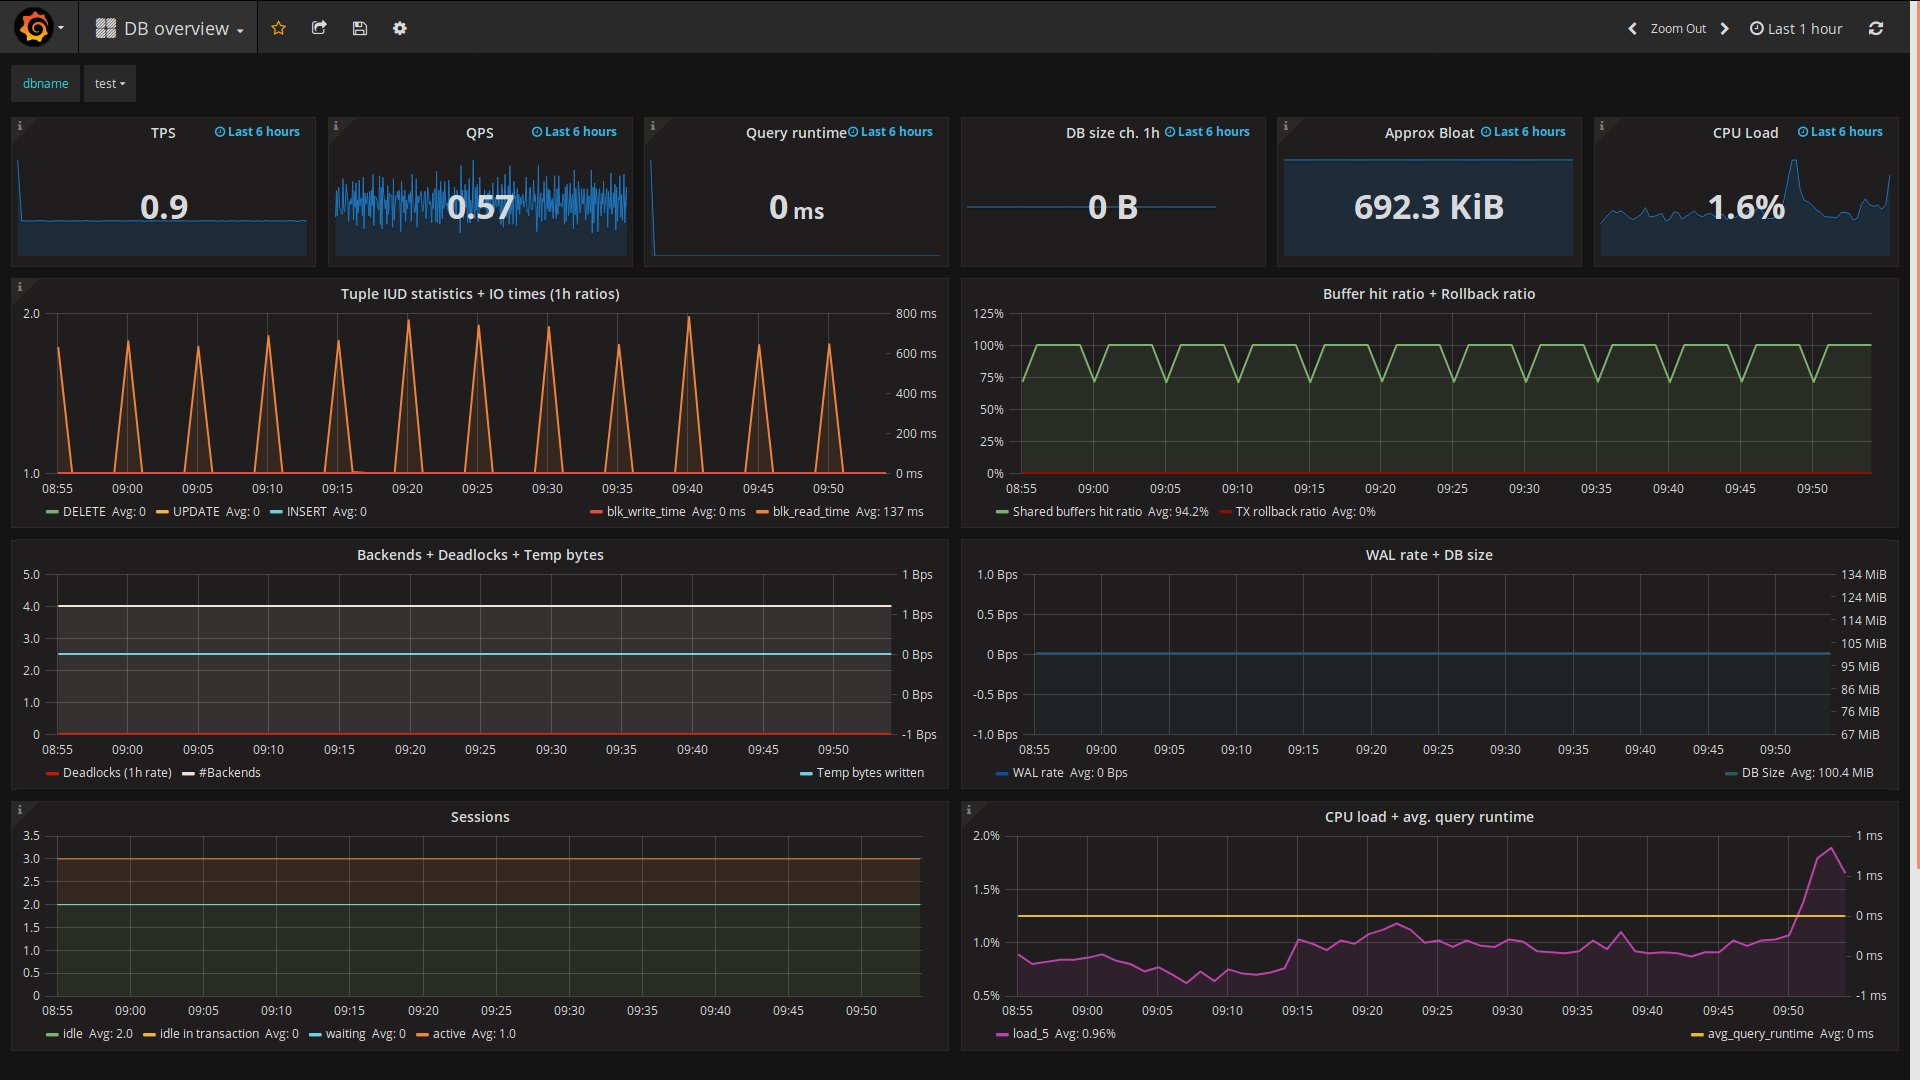Screen dimensions: 1920x1080
Task: Save the dashboard with disk icon
Action: 360,28
